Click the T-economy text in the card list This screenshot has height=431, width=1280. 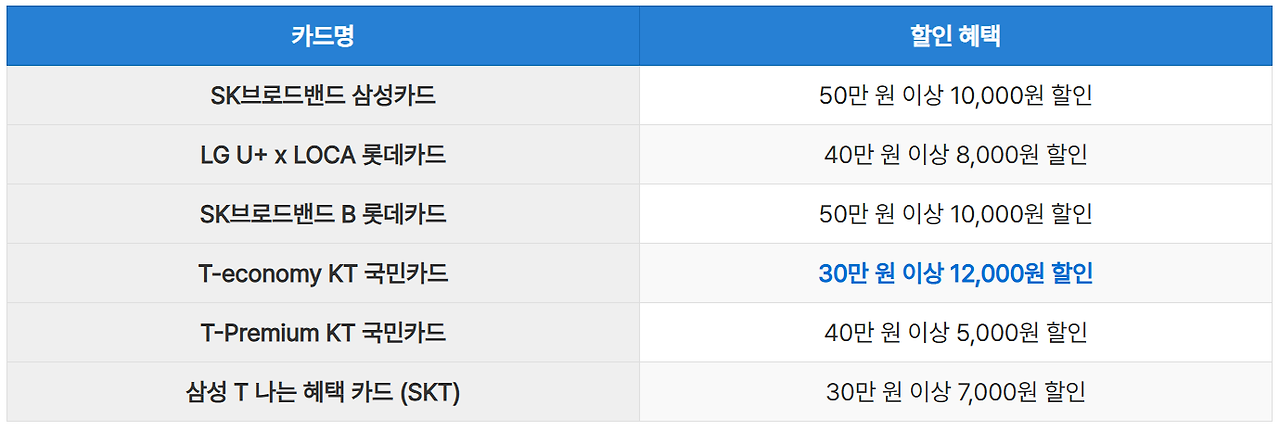[260, 274]
